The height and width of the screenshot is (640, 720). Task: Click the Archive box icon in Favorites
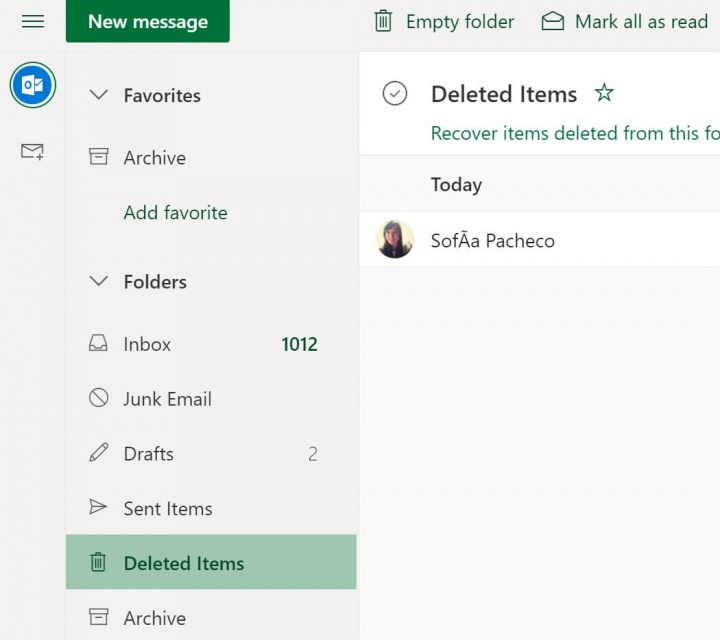click(98, 157)
